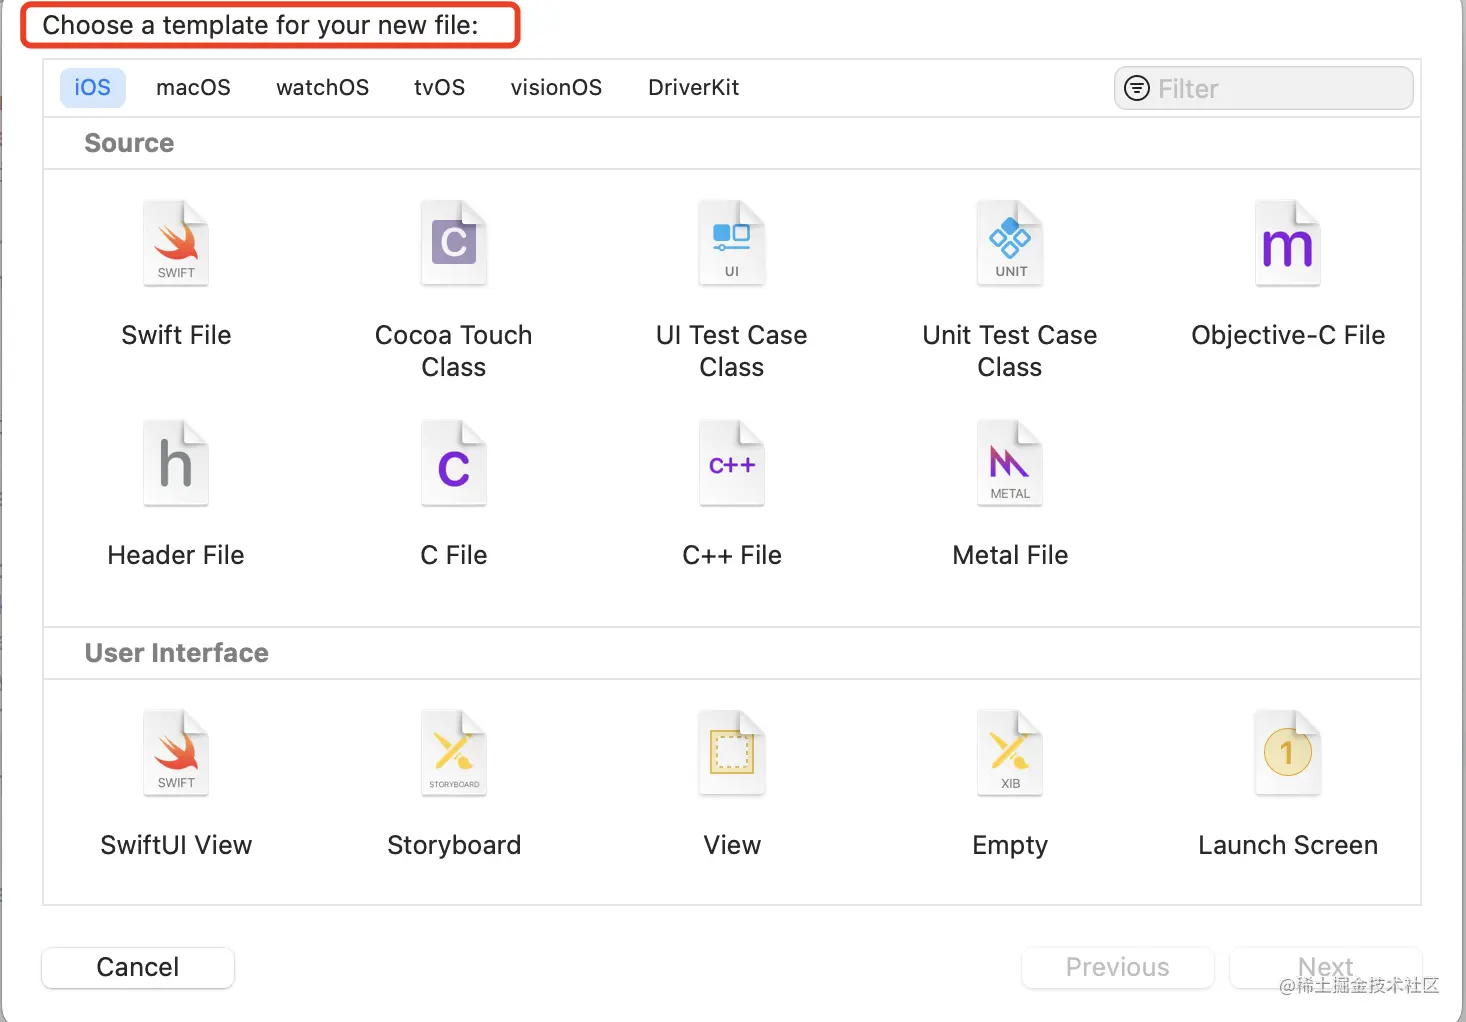
Task: Select the Swift File template icon
Action: [176, 244]
